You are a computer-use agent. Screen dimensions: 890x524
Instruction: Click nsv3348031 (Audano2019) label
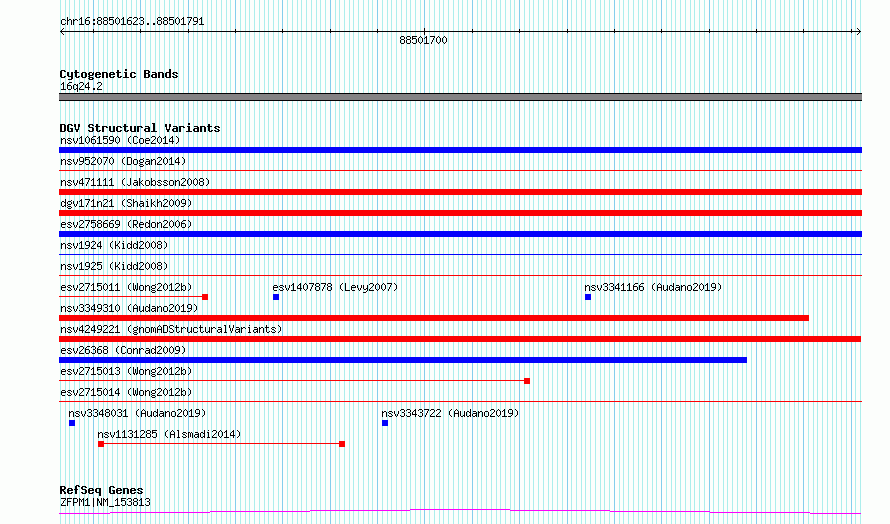[137, 413]
